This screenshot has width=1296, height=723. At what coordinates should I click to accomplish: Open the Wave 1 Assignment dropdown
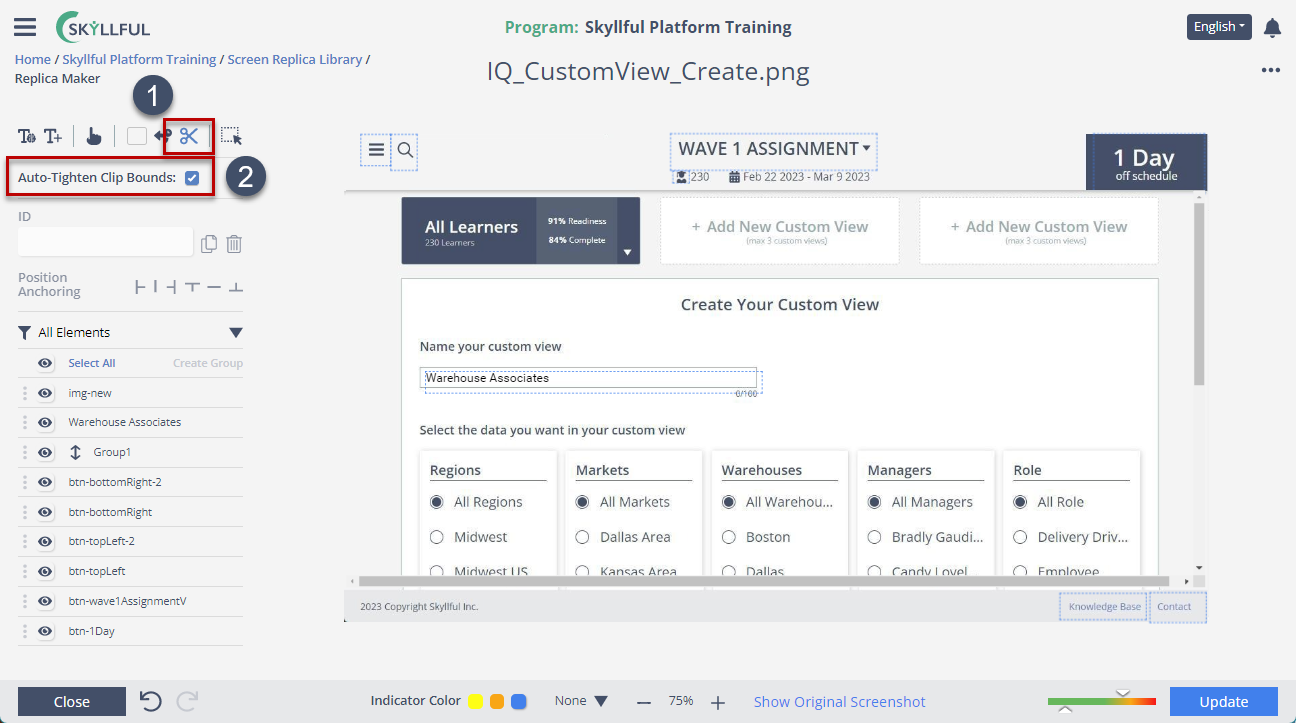[774, 149]
